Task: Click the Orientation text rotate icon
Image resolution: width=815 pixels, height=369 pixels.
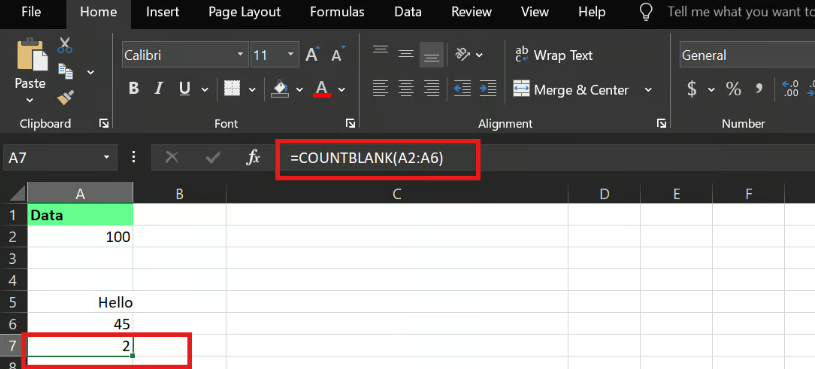Action: [462, 54]
